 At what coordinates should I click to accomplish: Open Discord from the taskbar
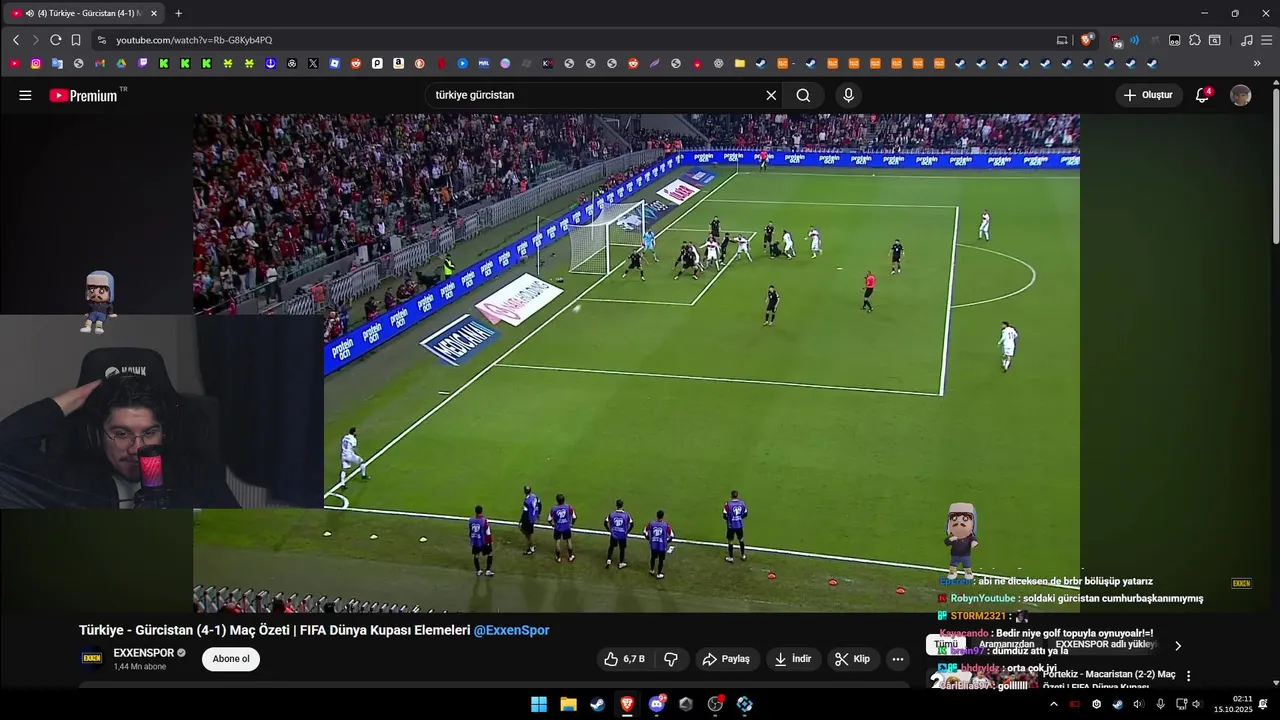(x=657, y=704)
